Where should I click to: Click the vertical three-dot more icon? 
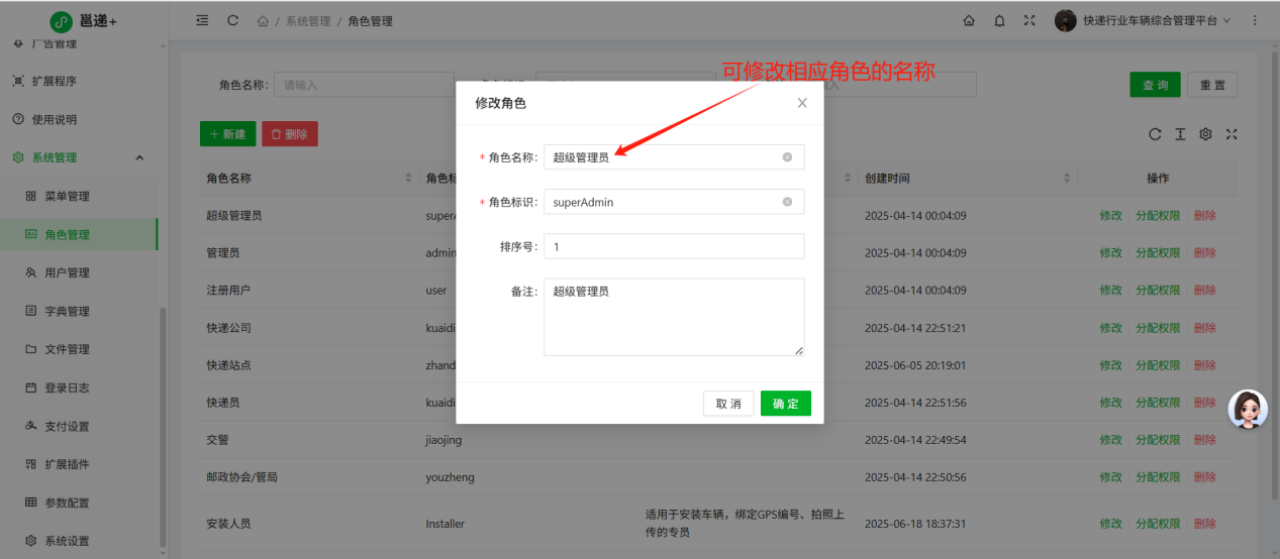[x=1255, y=21]
